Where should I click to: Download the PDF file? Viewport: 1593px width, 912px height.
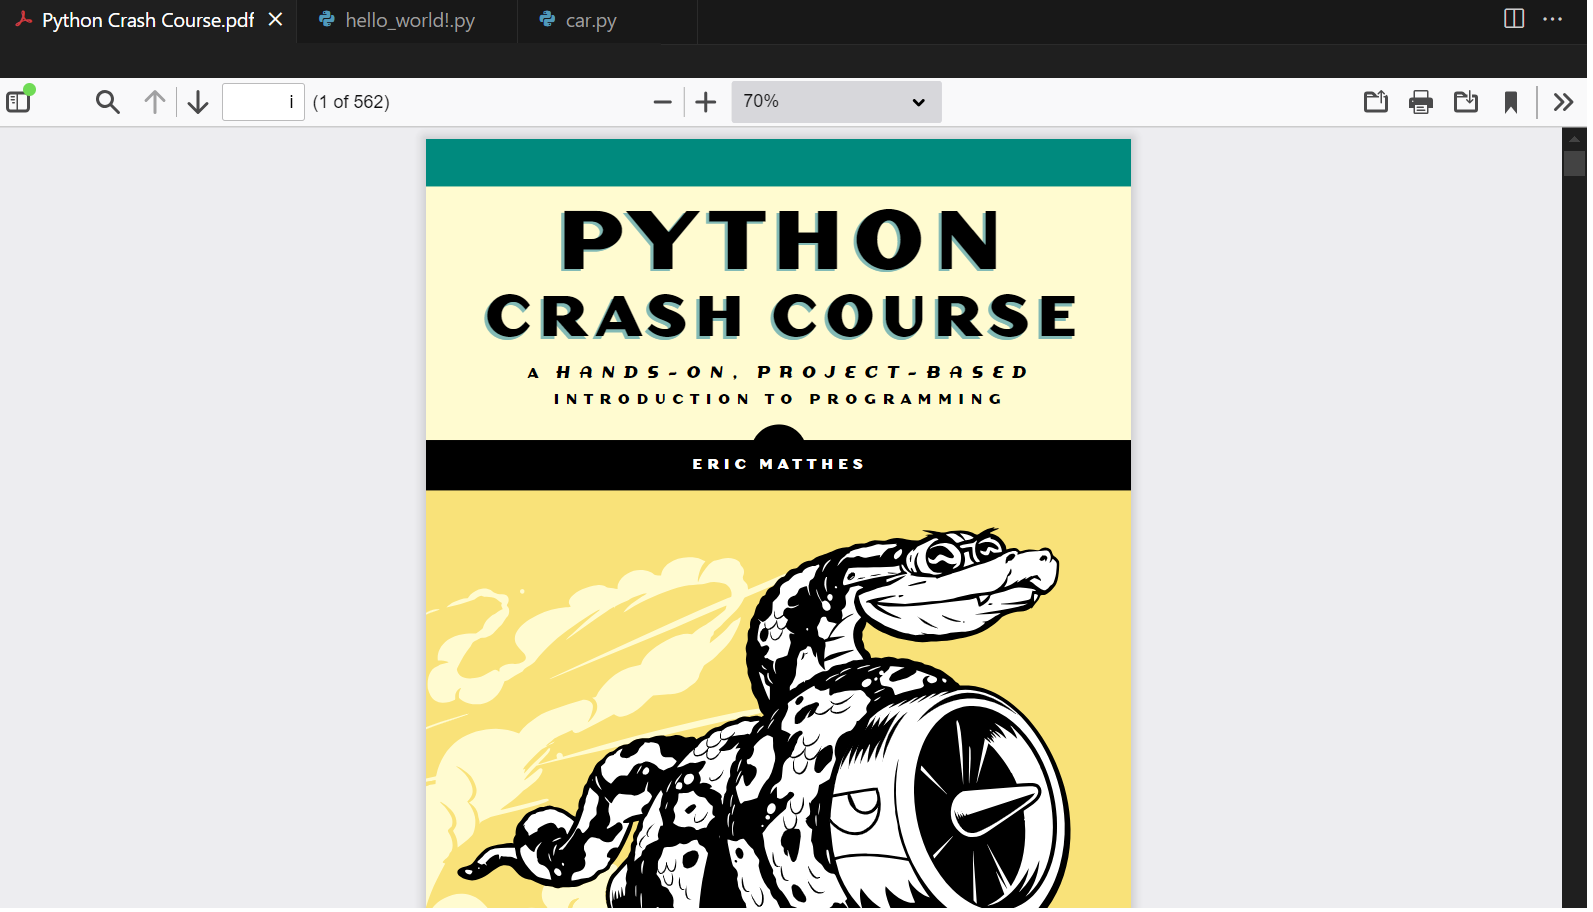(1466, 102)
